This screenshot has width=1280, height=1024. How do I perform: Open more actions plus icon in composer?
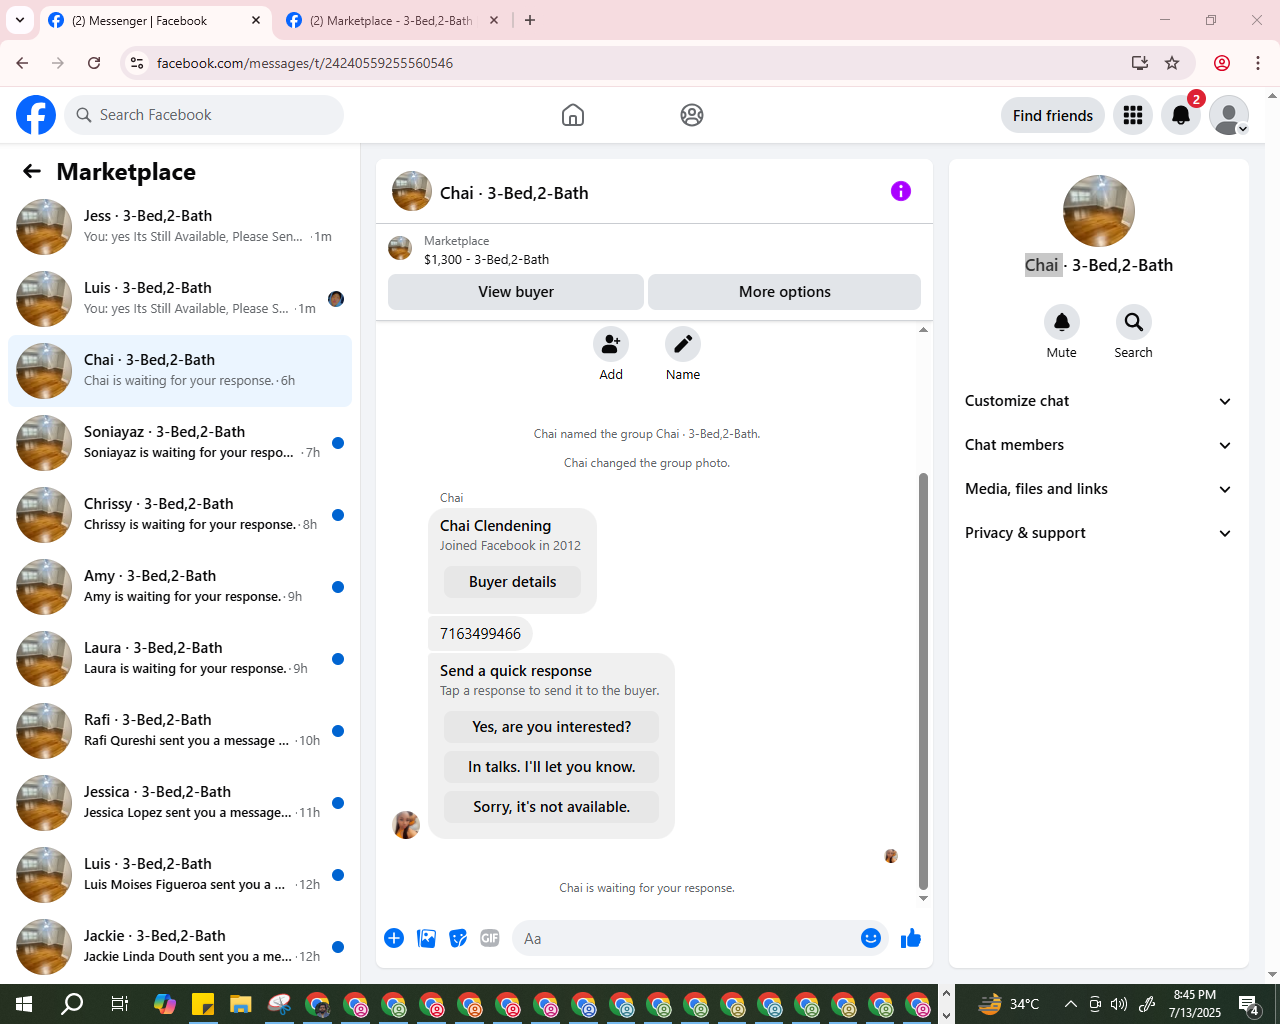point(394,938)
